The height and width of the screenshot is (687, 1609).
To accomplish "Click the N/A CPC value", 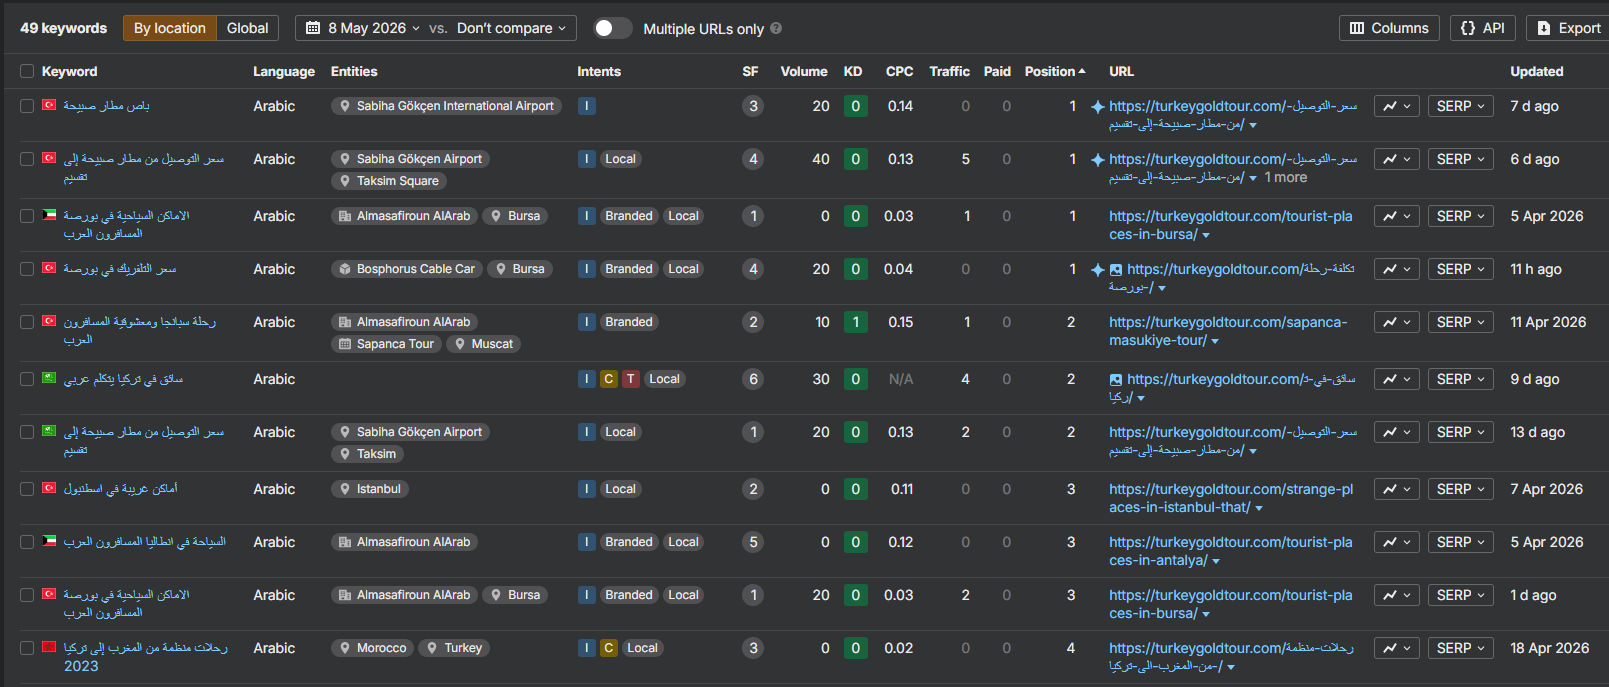I will (x=900, y=379).
